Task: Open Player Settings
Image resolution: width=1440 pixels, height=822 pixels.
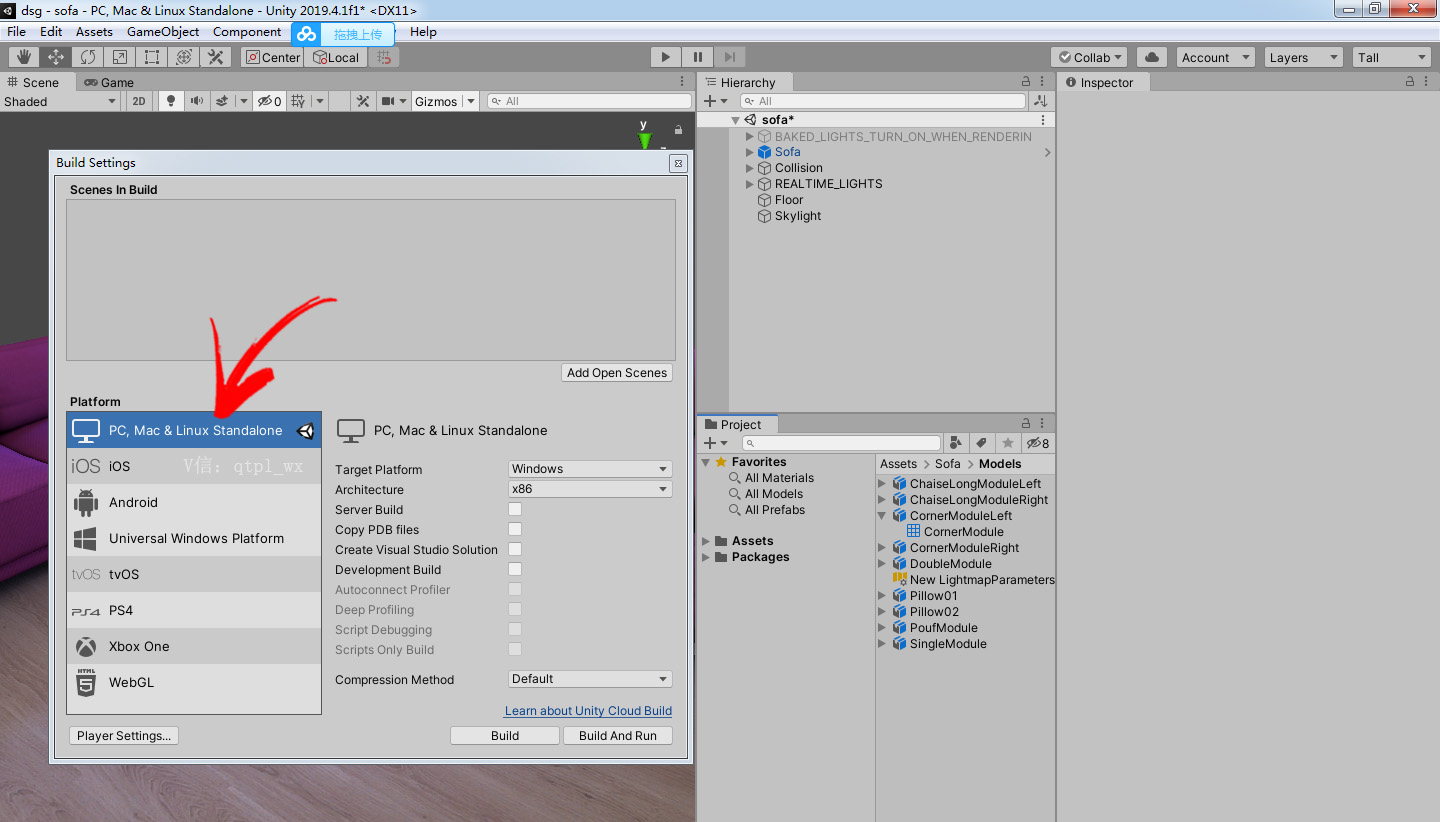Action: (x=124, y=735)
